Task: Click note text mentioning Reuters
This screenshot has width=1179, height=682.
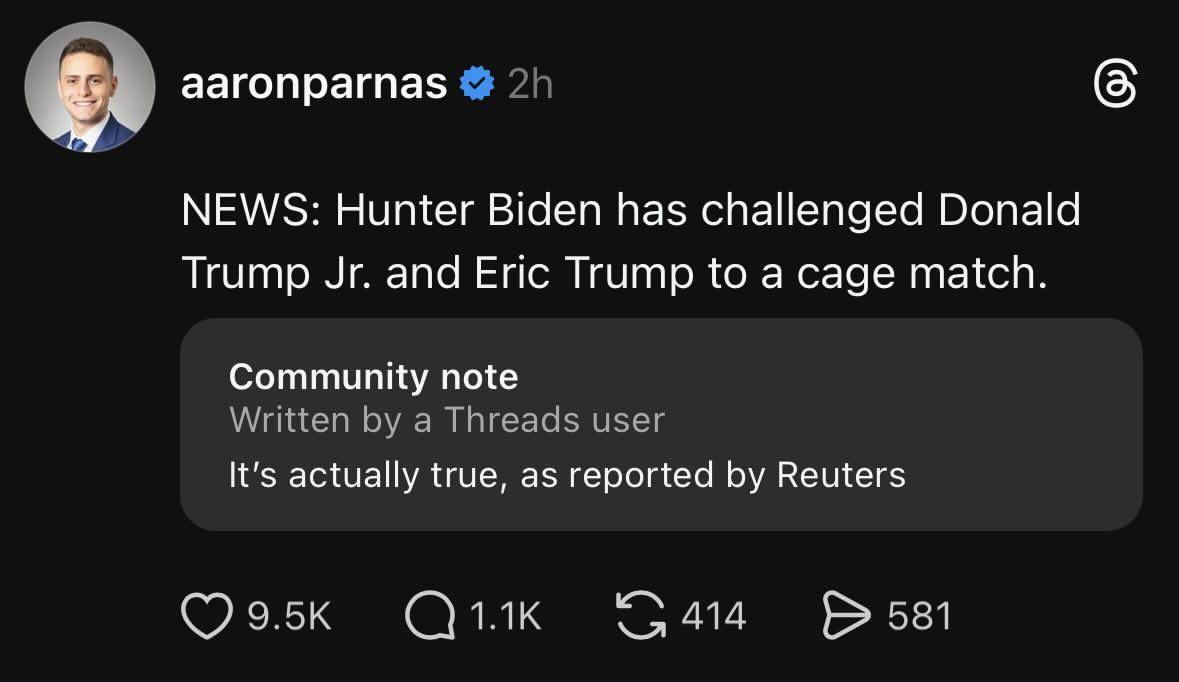Action: (566, 475)
